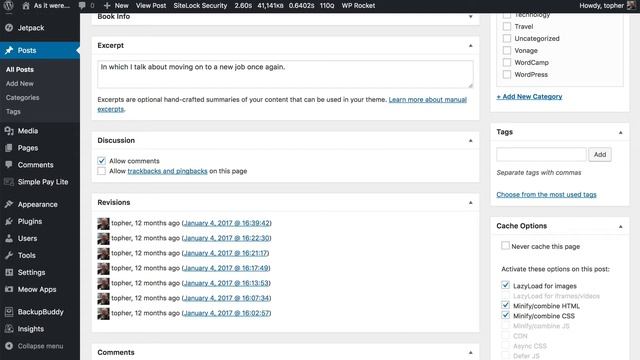Check the Uncategorized category

click(x=507, y=38)
